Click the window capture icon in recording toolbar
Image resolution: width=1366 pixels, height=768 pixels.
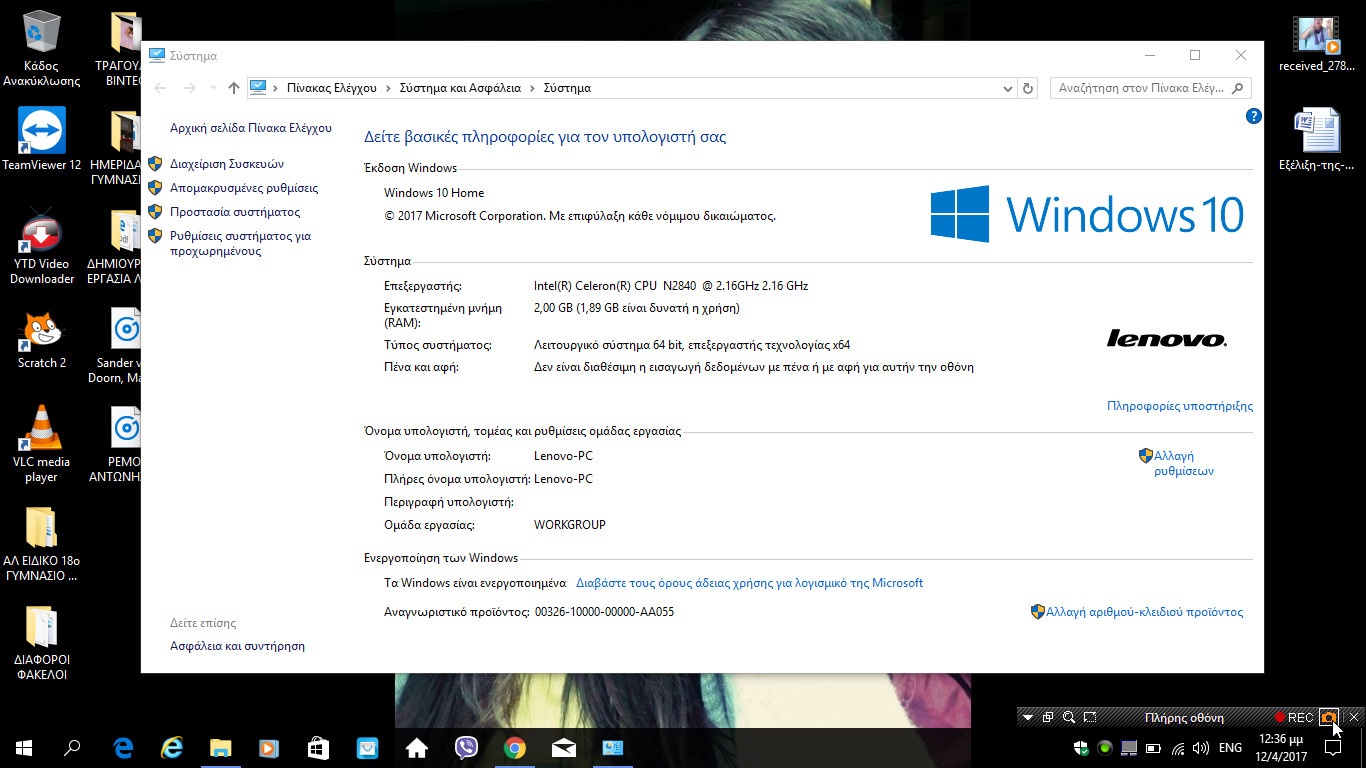[1047, 717]
